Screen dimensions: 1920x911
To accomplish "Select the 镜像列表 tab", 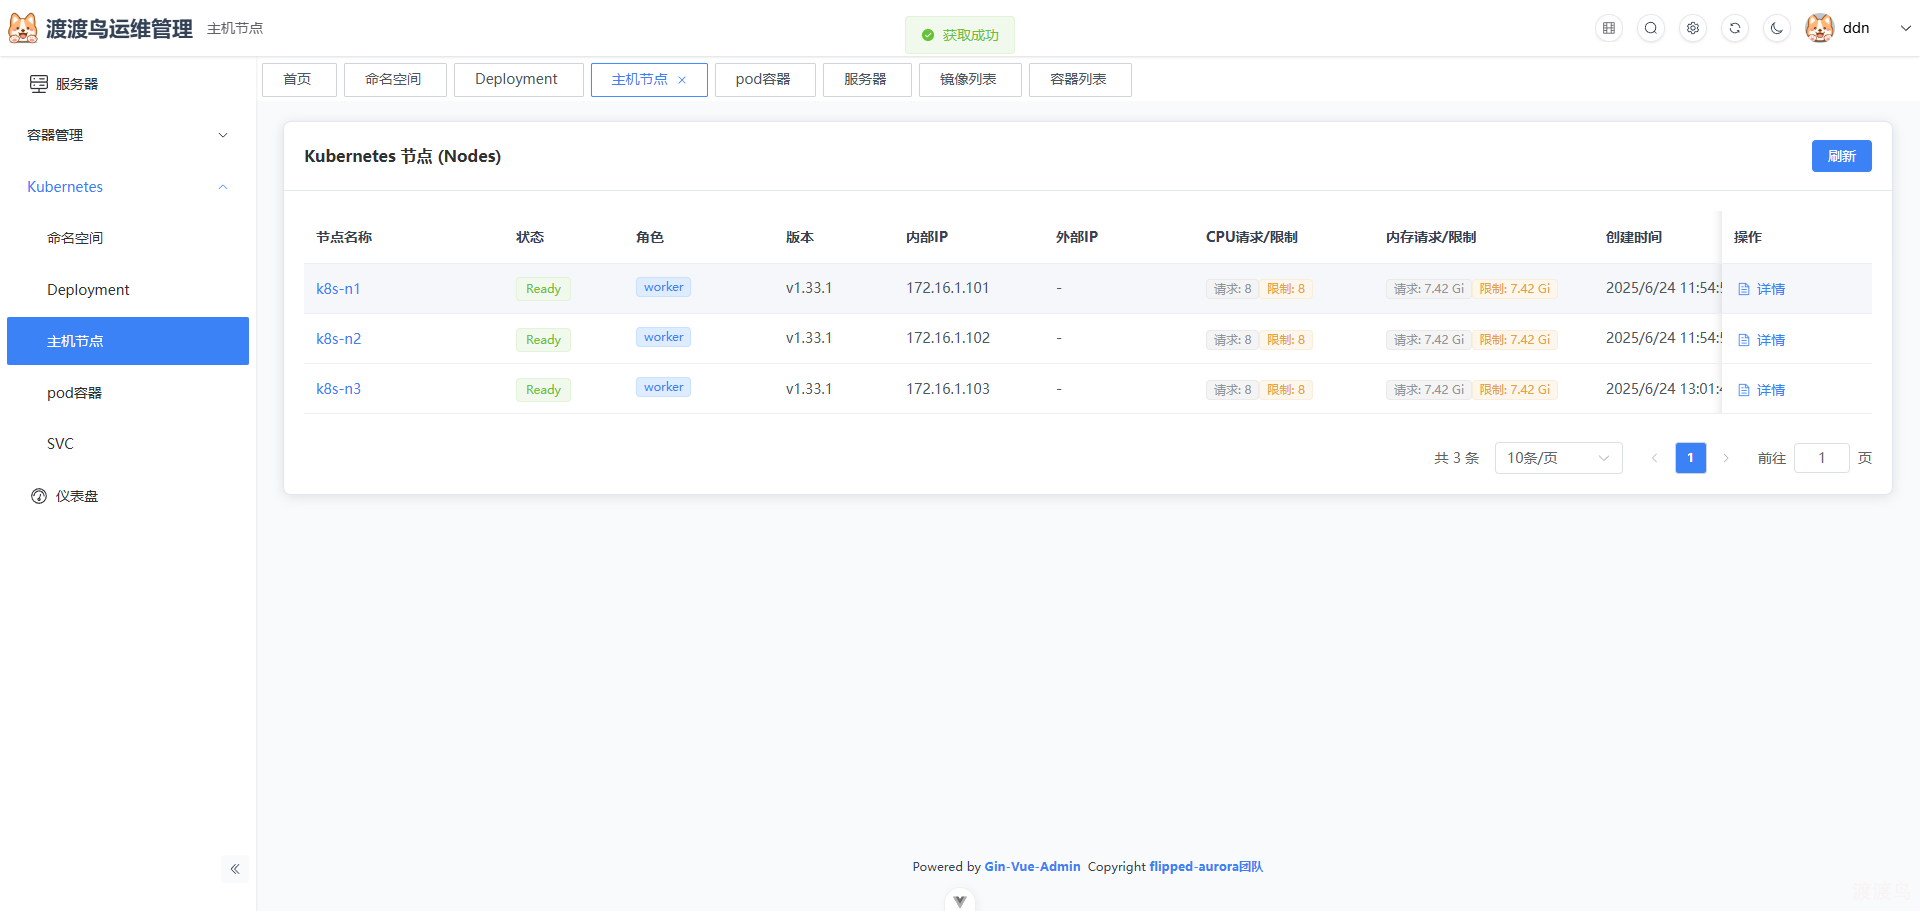I will [x=969, y=79].
